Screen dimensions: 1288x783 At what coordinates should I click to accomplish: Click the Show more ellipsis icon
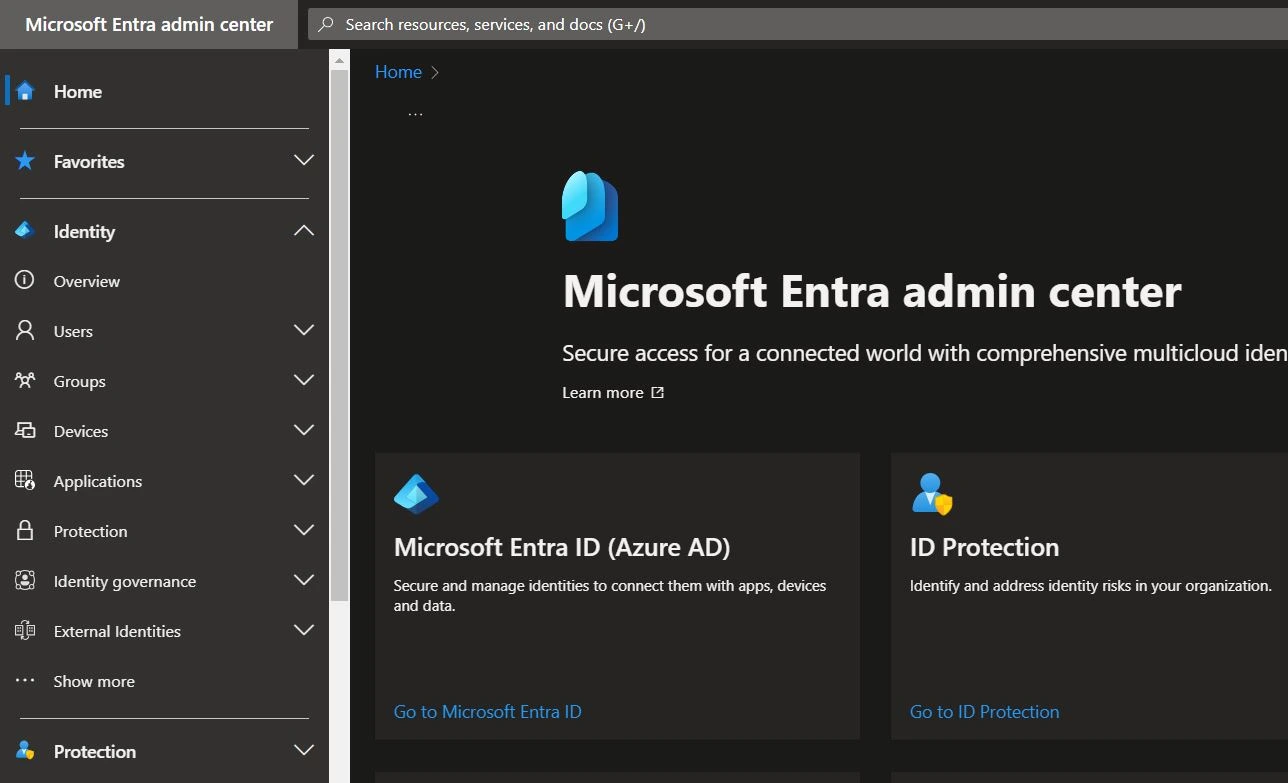pyautogui.click(x=25, y=680)
